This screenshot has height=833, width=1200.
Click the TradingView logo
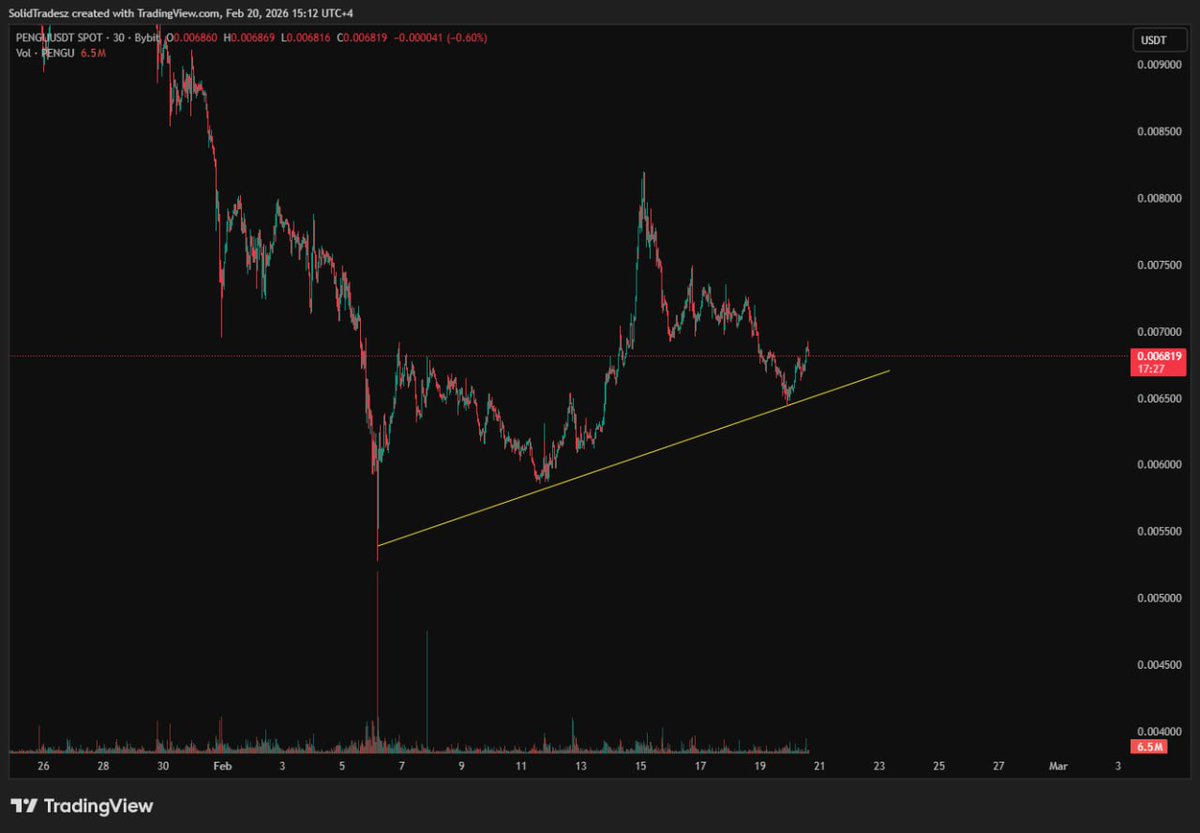[82, 806]
